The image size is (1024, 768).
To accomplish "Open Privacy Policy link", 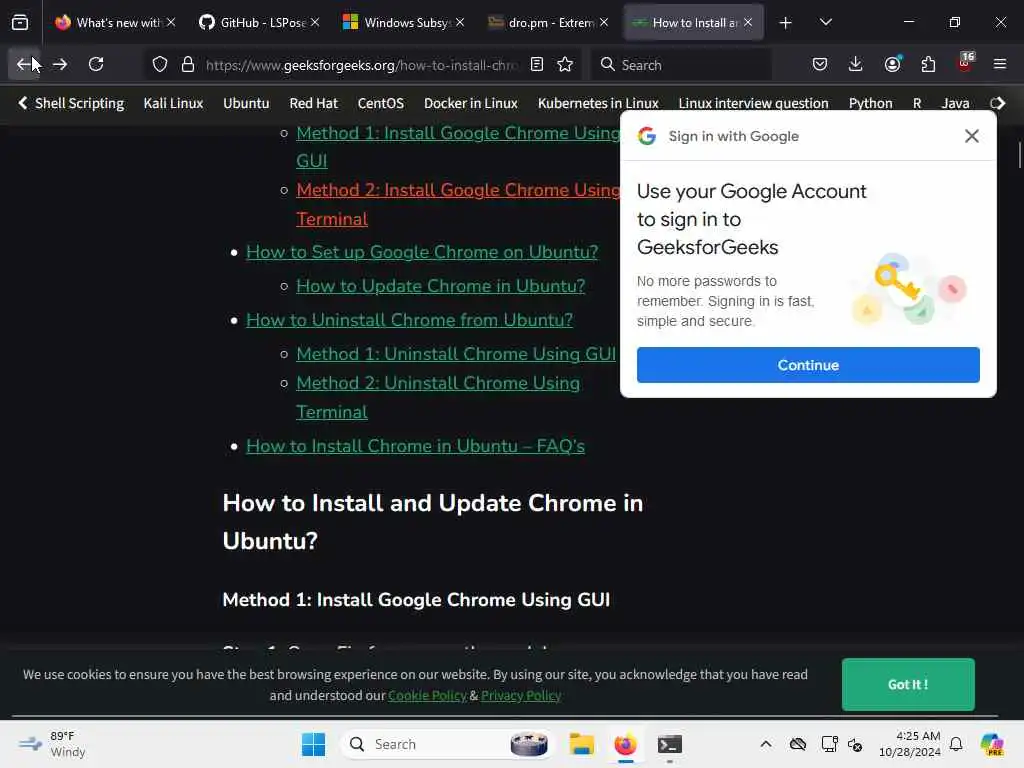I will 520,696.
